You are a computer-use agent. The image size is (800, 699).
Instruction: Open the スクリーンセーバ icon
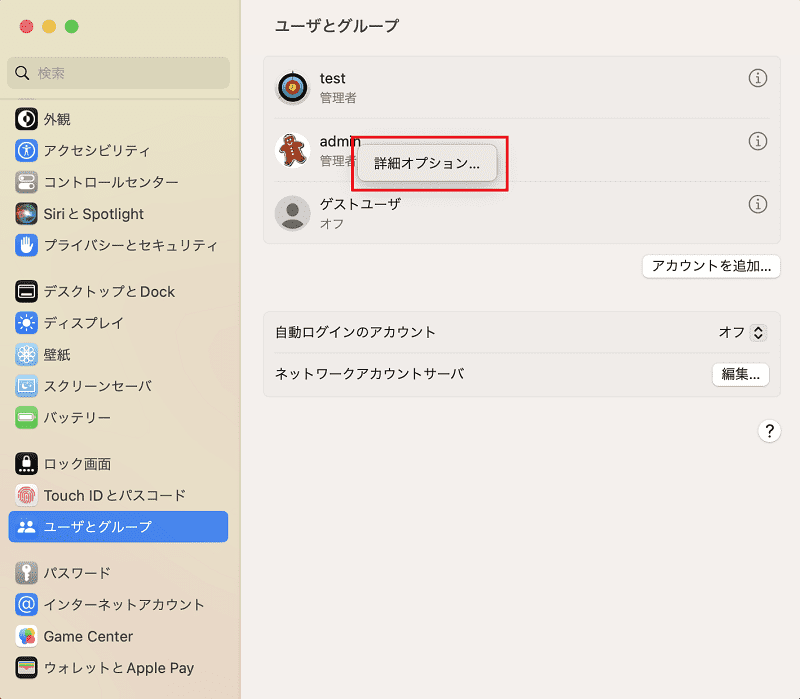[26, 386]
